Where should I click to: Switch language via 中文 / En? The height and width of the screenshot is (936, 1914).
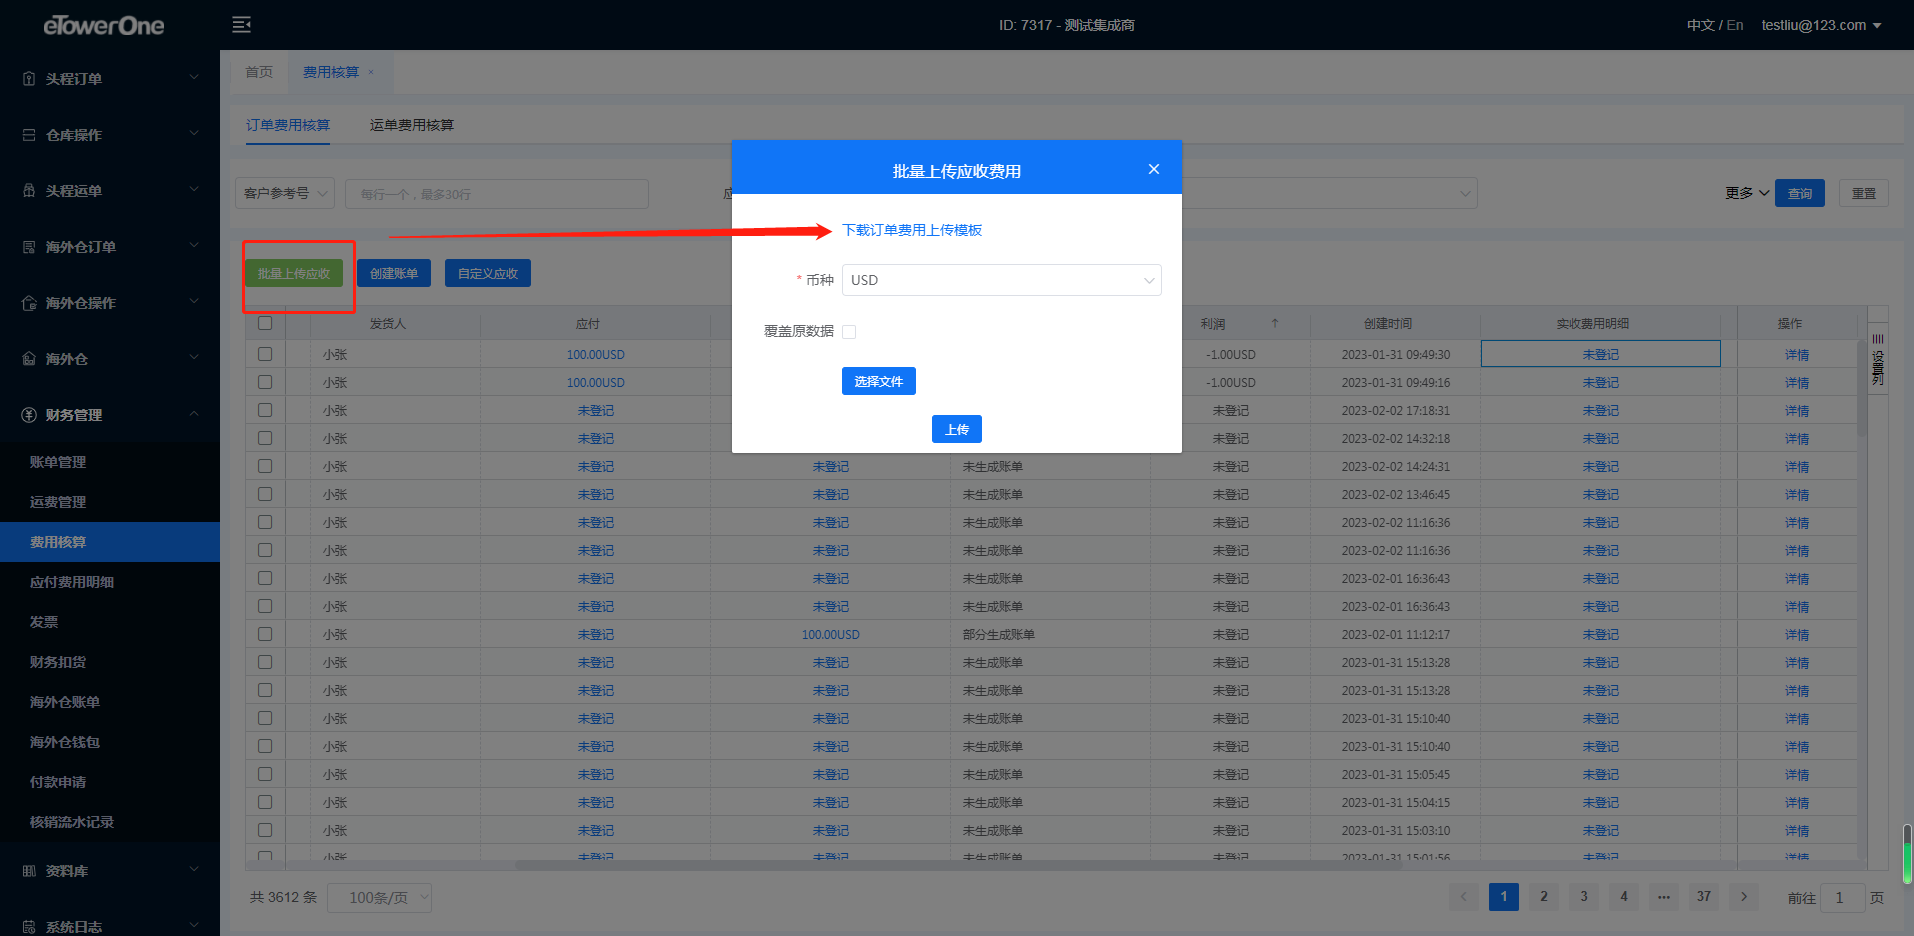click(1715, 25)
